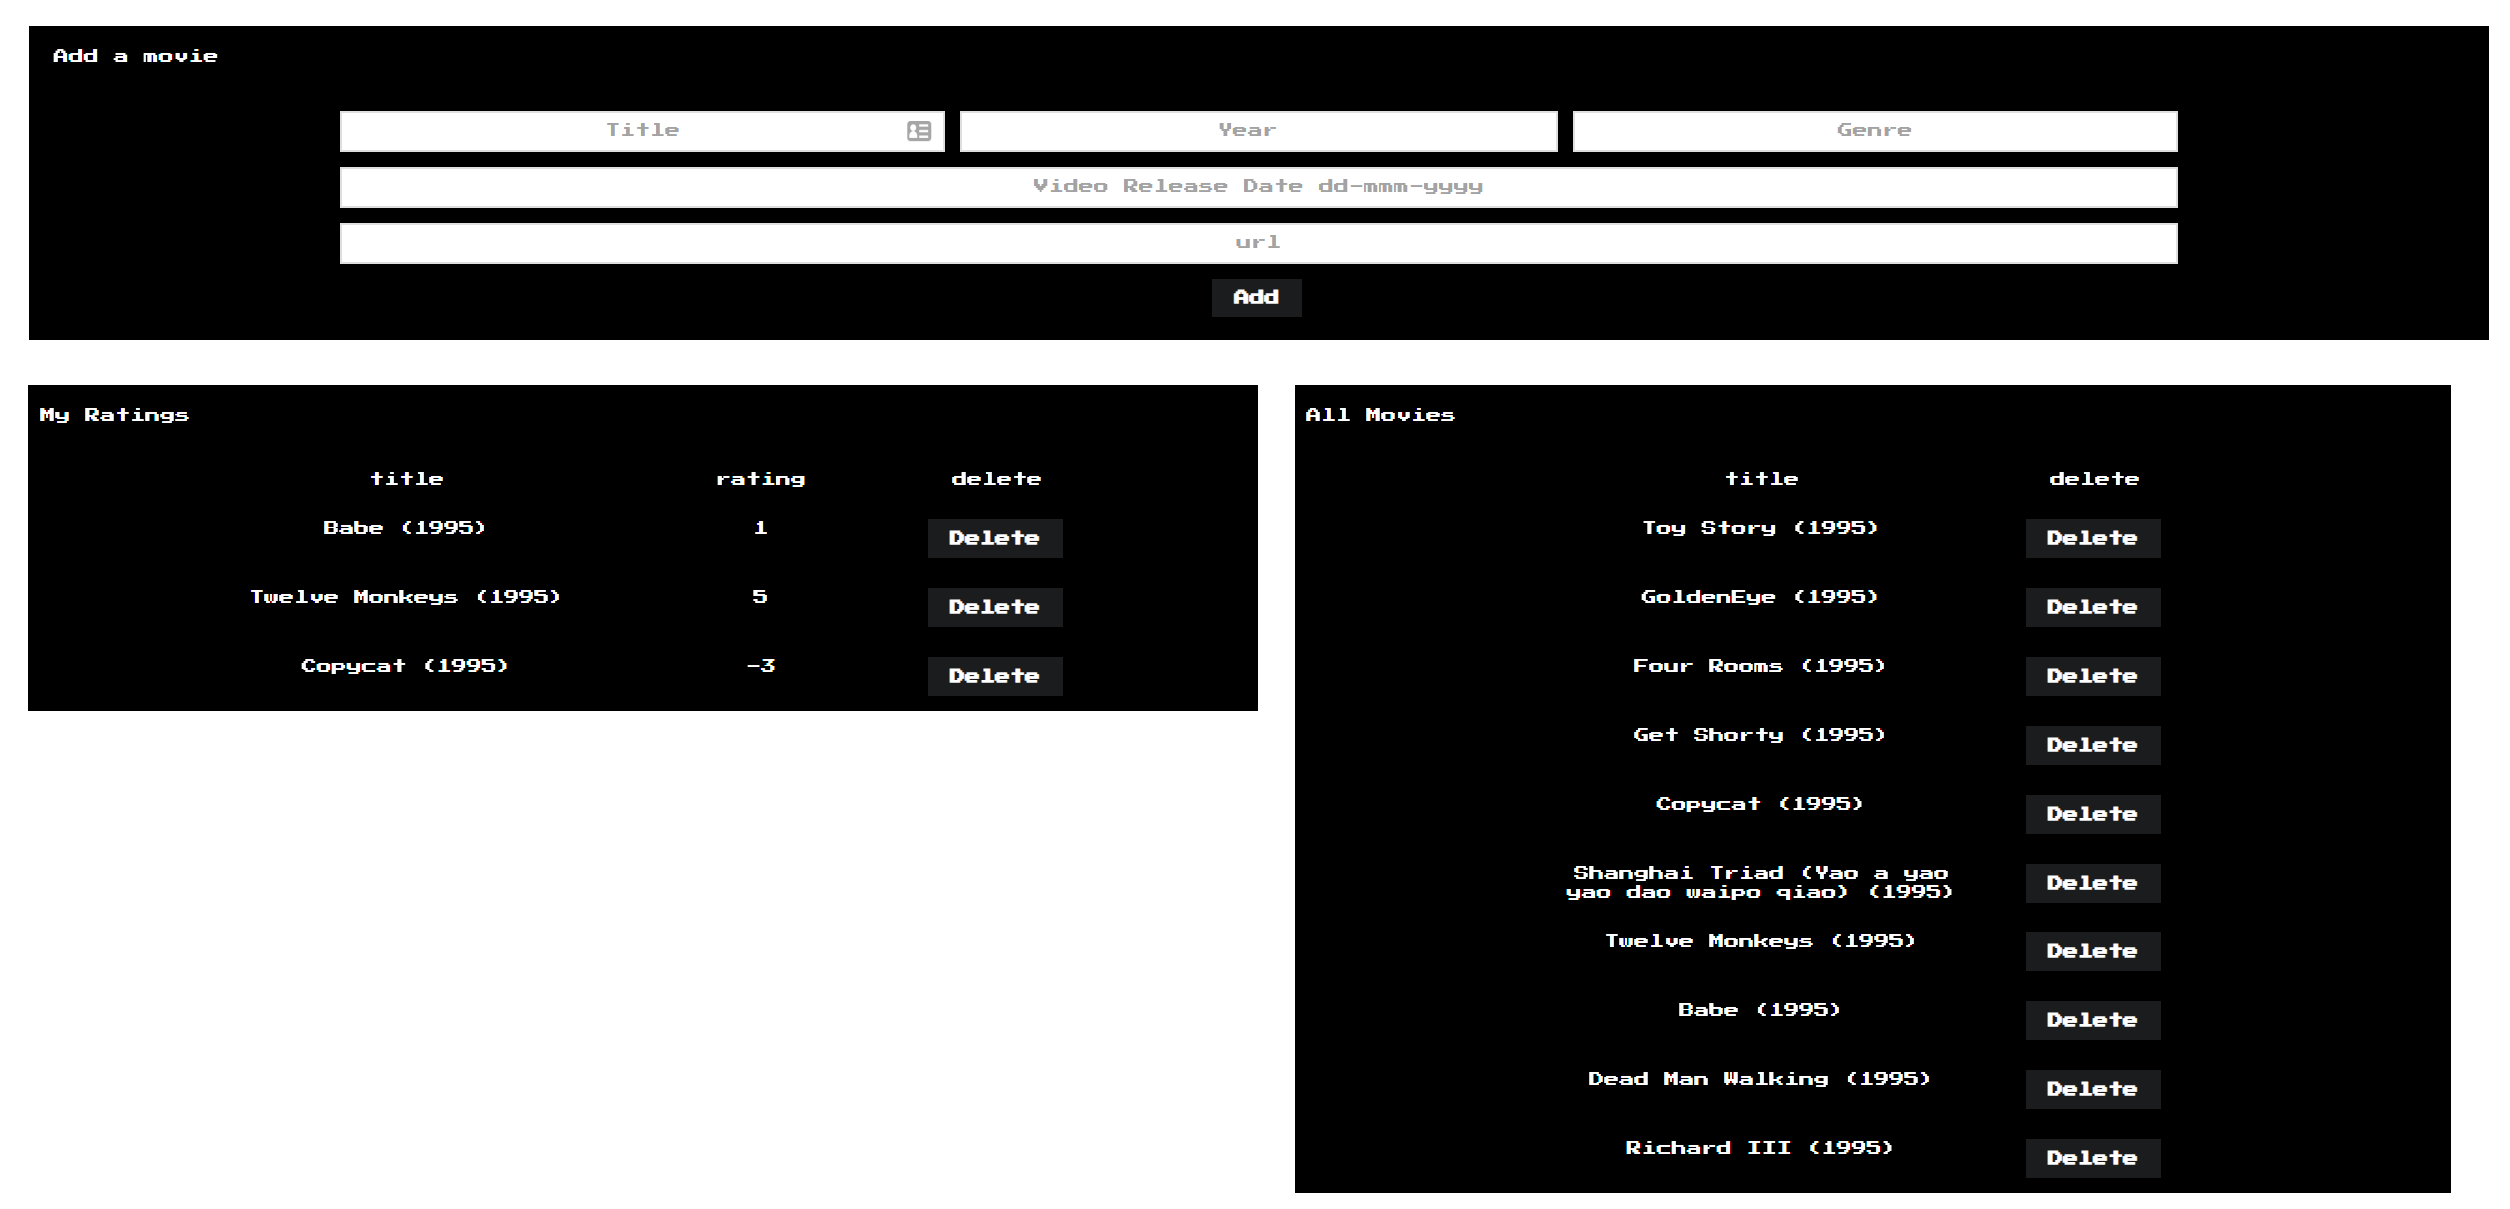This screenshot has height=1209, width=2510.
Task: Focus the url input field
Action: pos(1258,243)
